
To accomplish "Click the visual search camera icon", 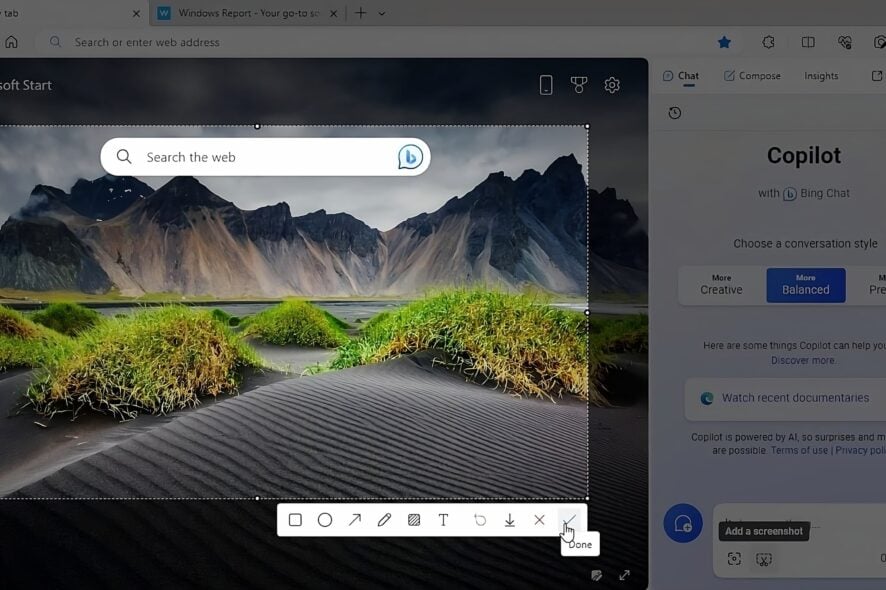I will [734, 559].
